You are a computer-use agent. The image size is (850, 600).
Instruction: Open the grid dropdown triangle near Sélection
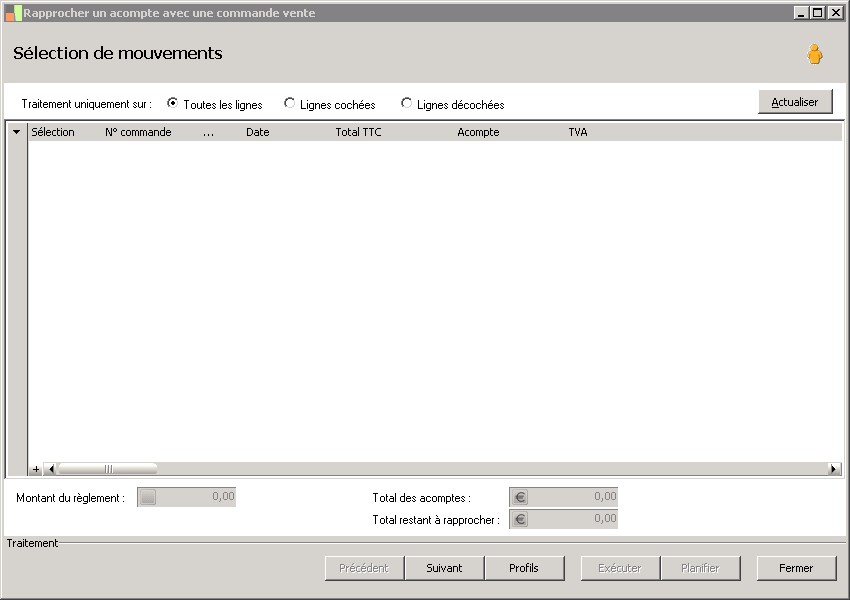click(17, 132)
